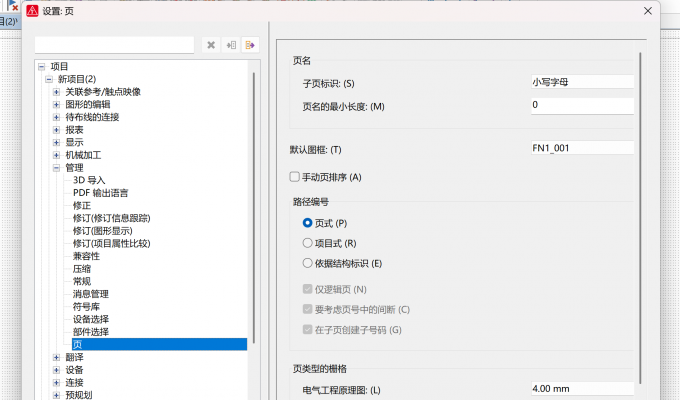Click the 电气工程原理图 grid field 4.00 mm
680x400 pixels.
[582, 389]
